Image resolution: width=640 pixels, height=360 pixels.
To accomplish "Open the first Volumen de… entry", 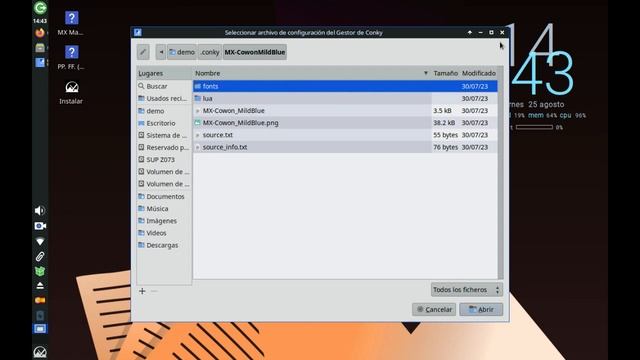I will (x=164, y=172).
